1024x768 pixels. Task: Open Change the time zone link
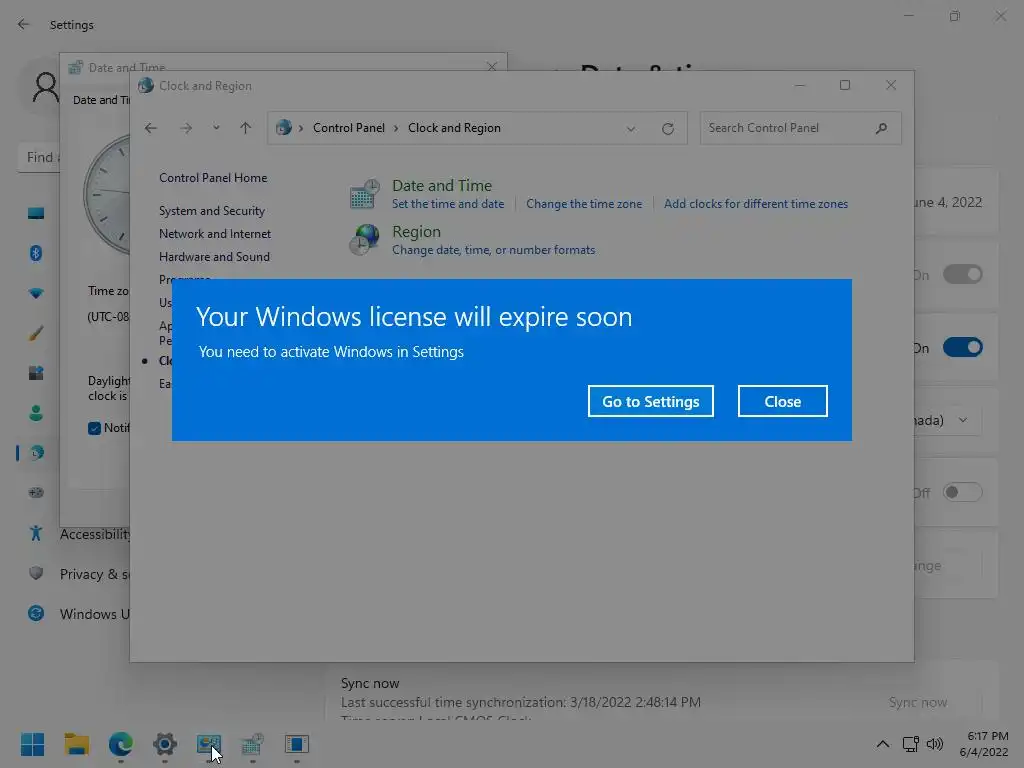click(x=584, y=204)
